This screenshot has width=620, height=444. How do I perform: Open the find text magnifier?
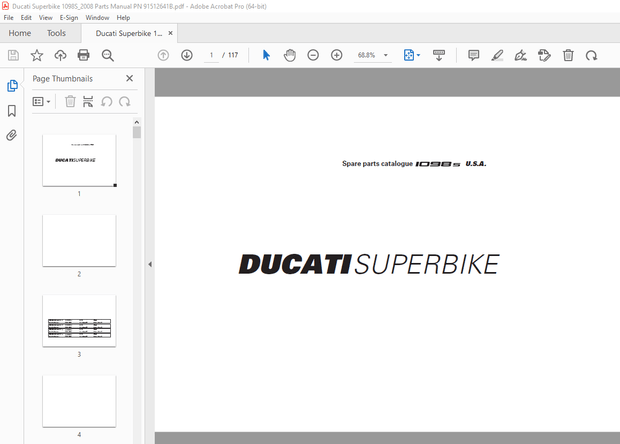[x=108, y=55]
